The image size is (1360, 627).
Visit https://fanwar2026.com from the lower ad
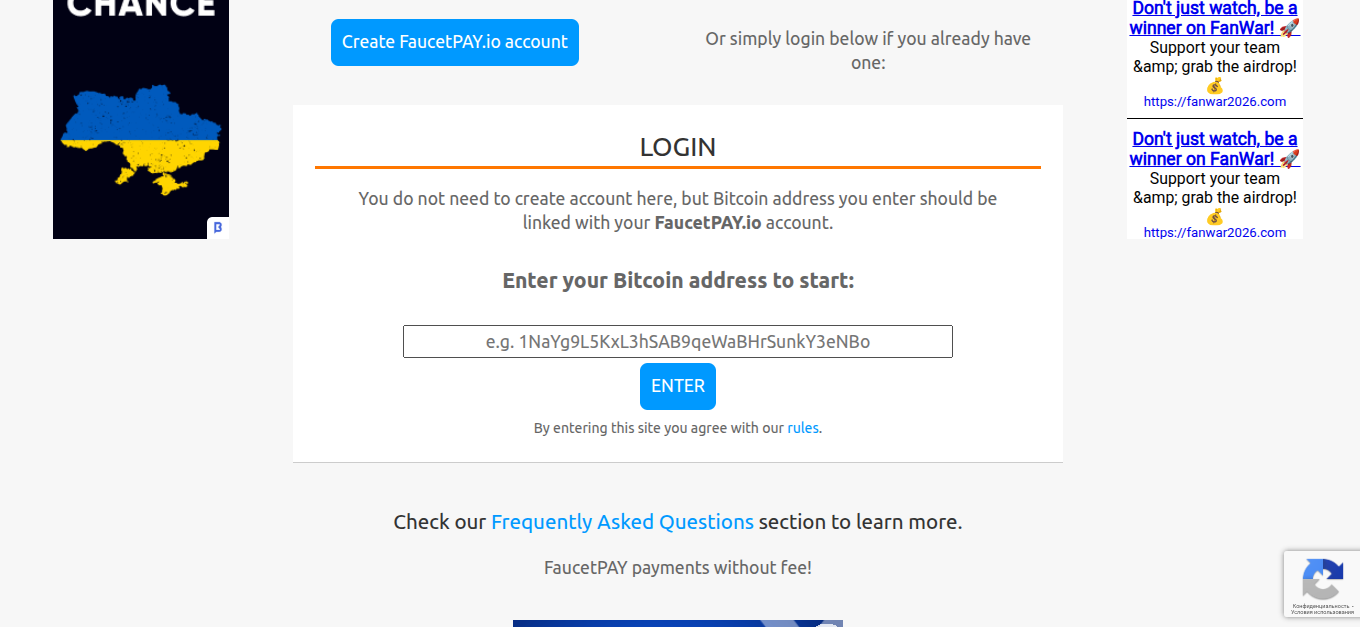pos(1214,232)
